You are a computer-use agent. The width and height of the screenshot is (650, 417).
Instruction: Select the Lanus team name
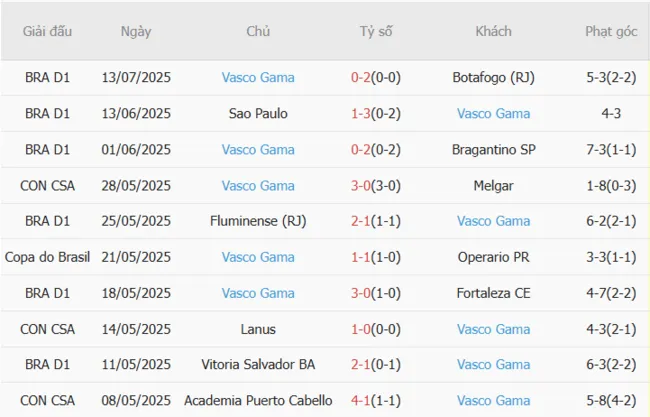(258, 329)
